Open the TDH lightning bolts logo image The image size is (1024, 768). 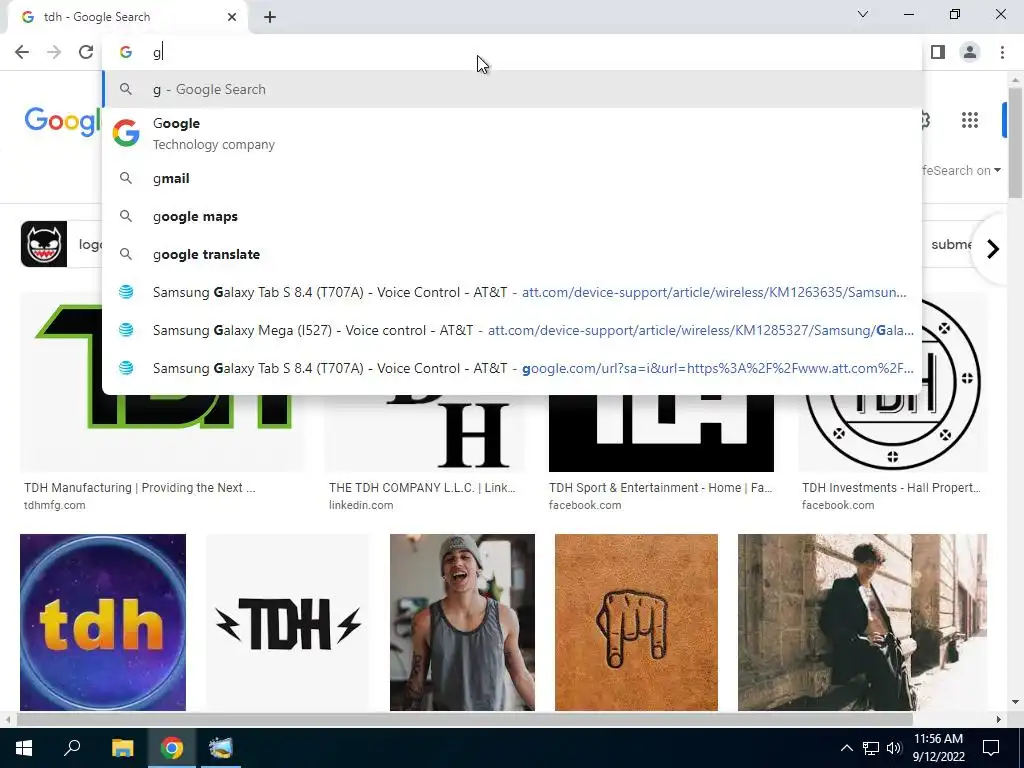[288, 622]
